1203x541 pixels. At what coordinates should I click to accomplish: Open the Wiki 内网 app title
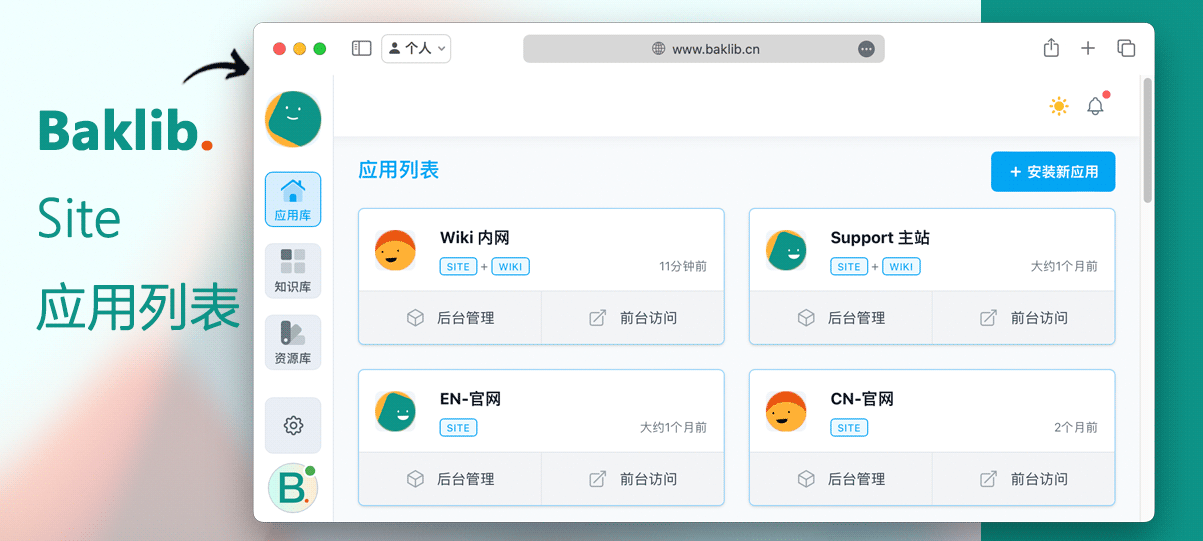point(475,238)
